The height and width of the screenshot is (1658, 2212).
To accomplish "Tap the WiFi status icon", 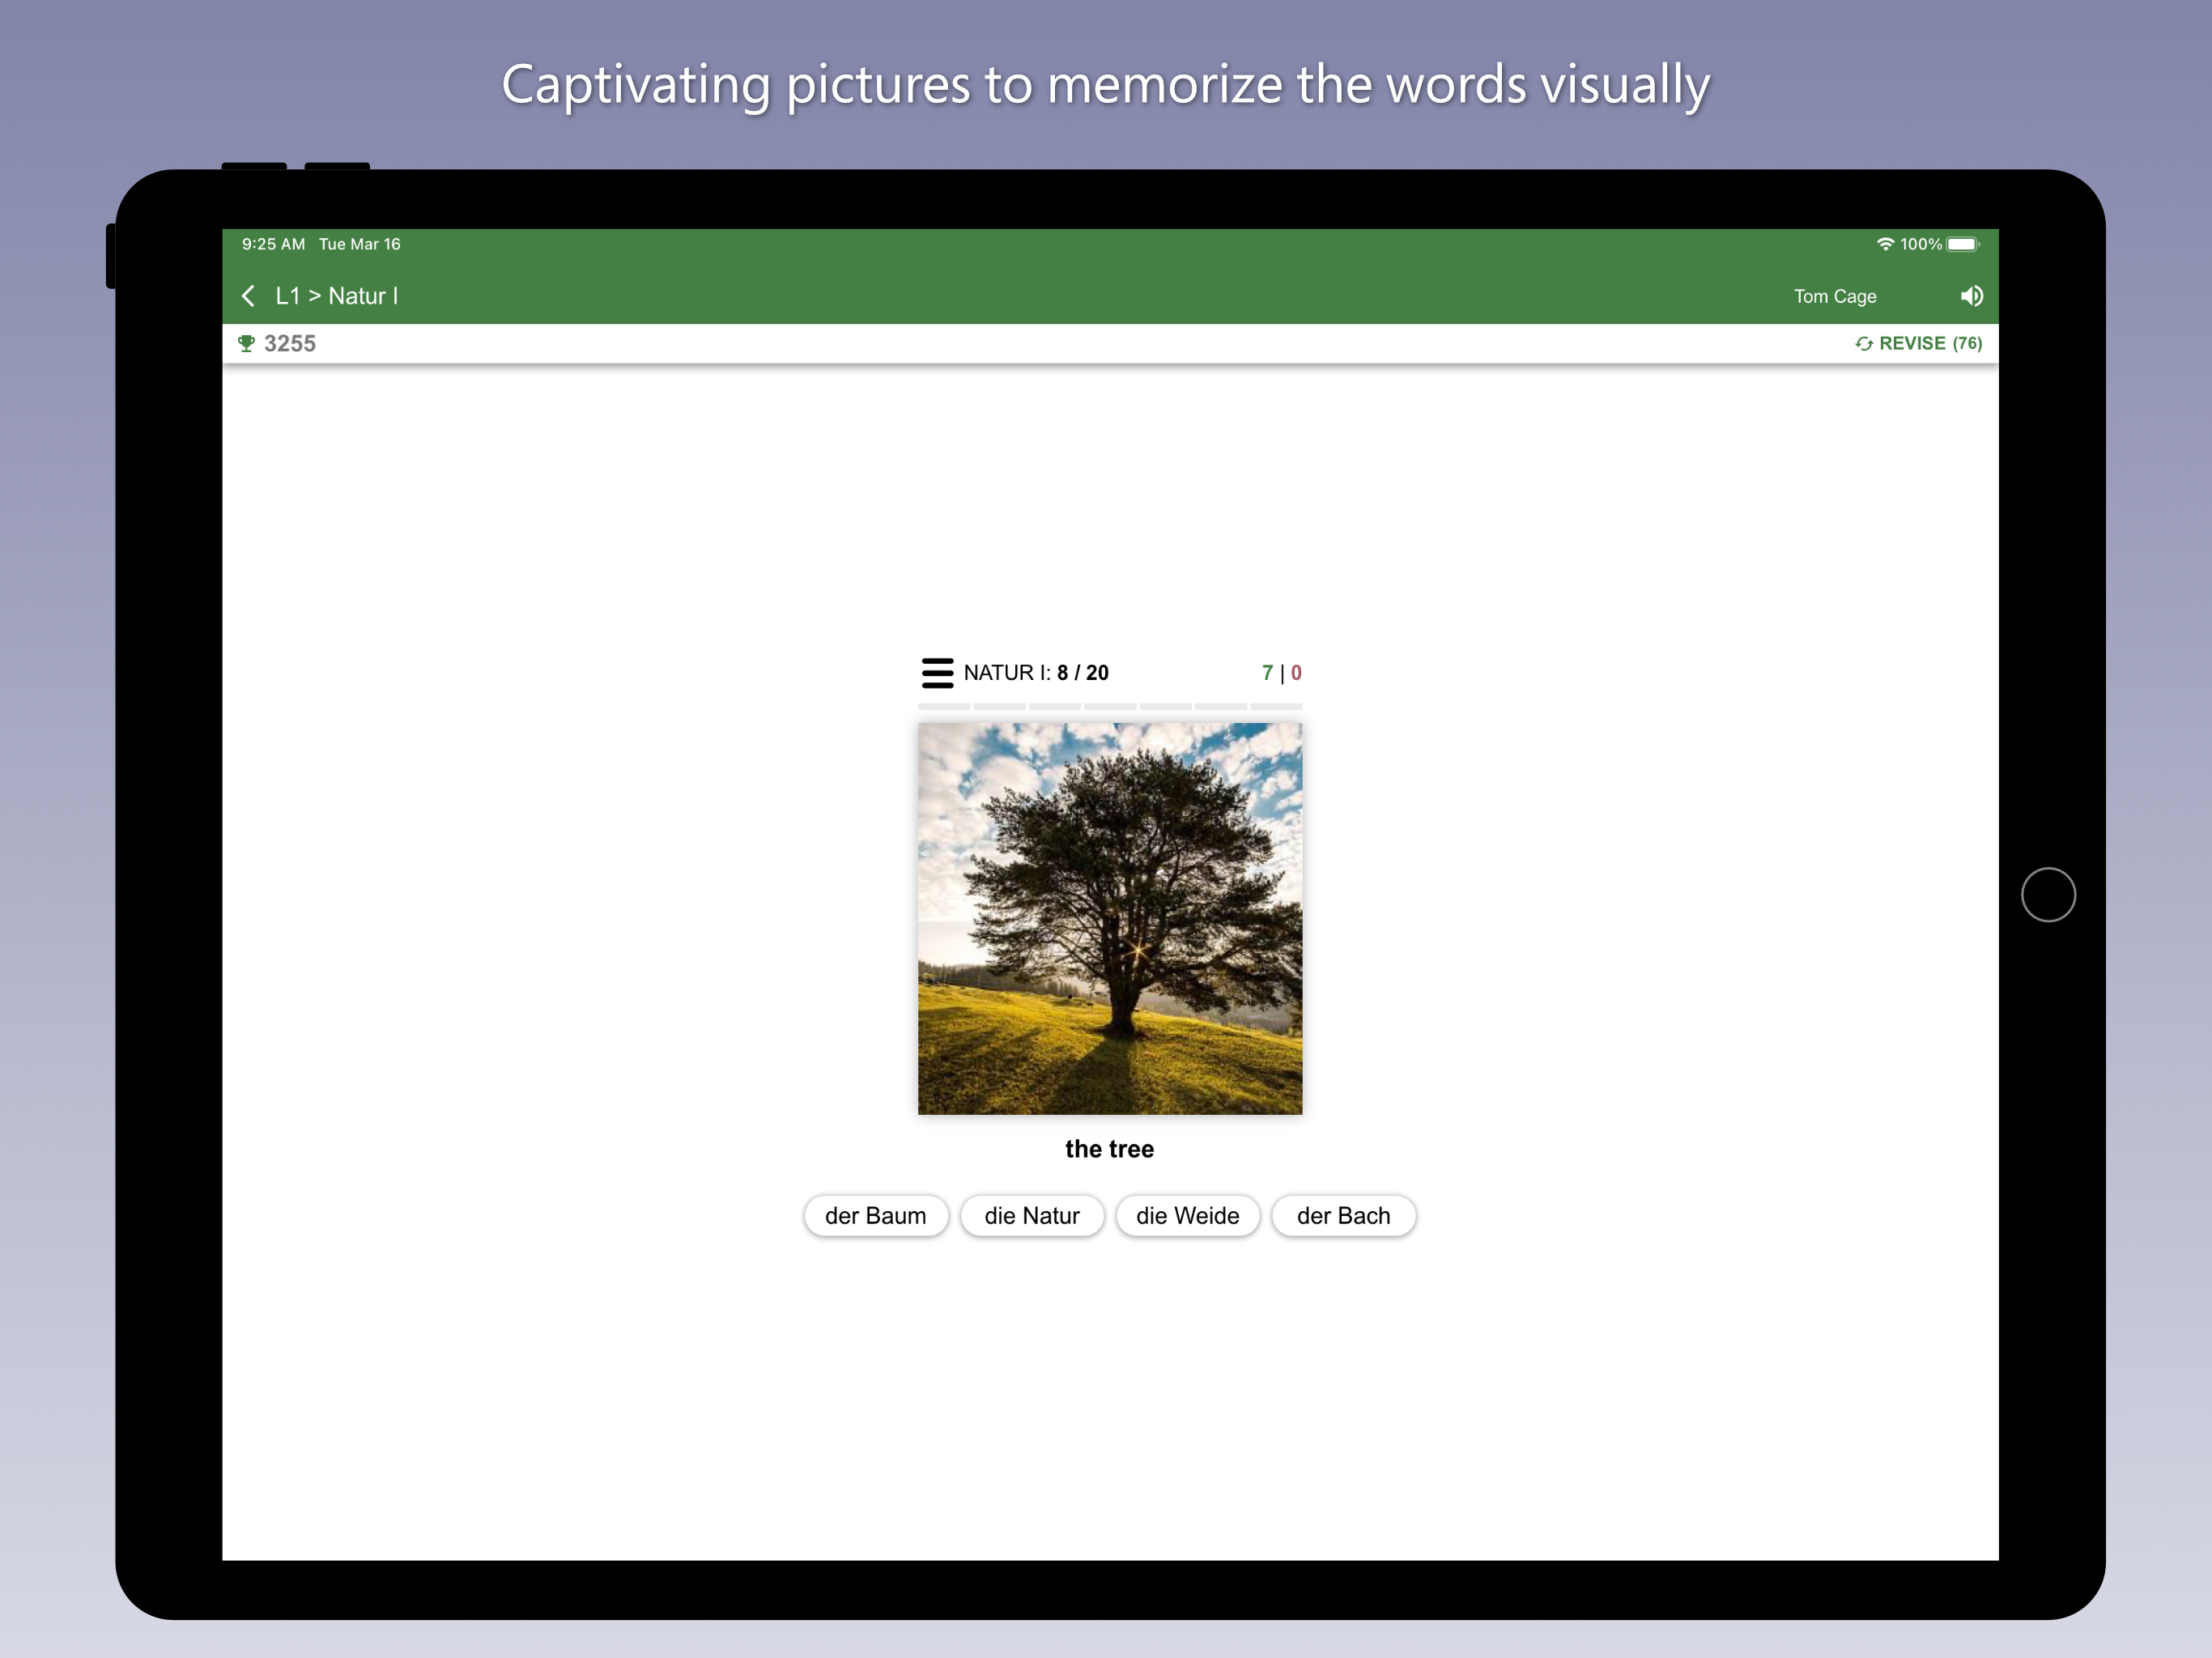I will 1884,244.
